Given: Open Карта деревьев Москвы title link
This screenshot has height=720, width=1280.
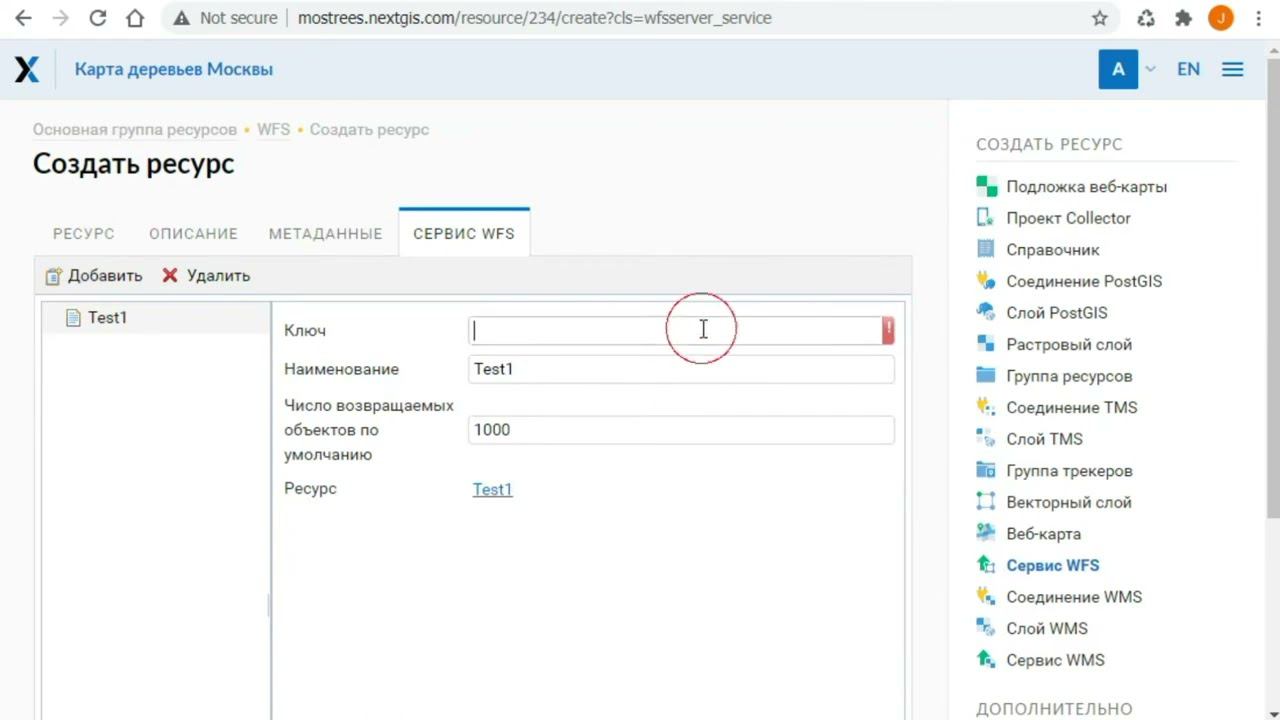Looking at the screenshot, I should coord(174,69).
